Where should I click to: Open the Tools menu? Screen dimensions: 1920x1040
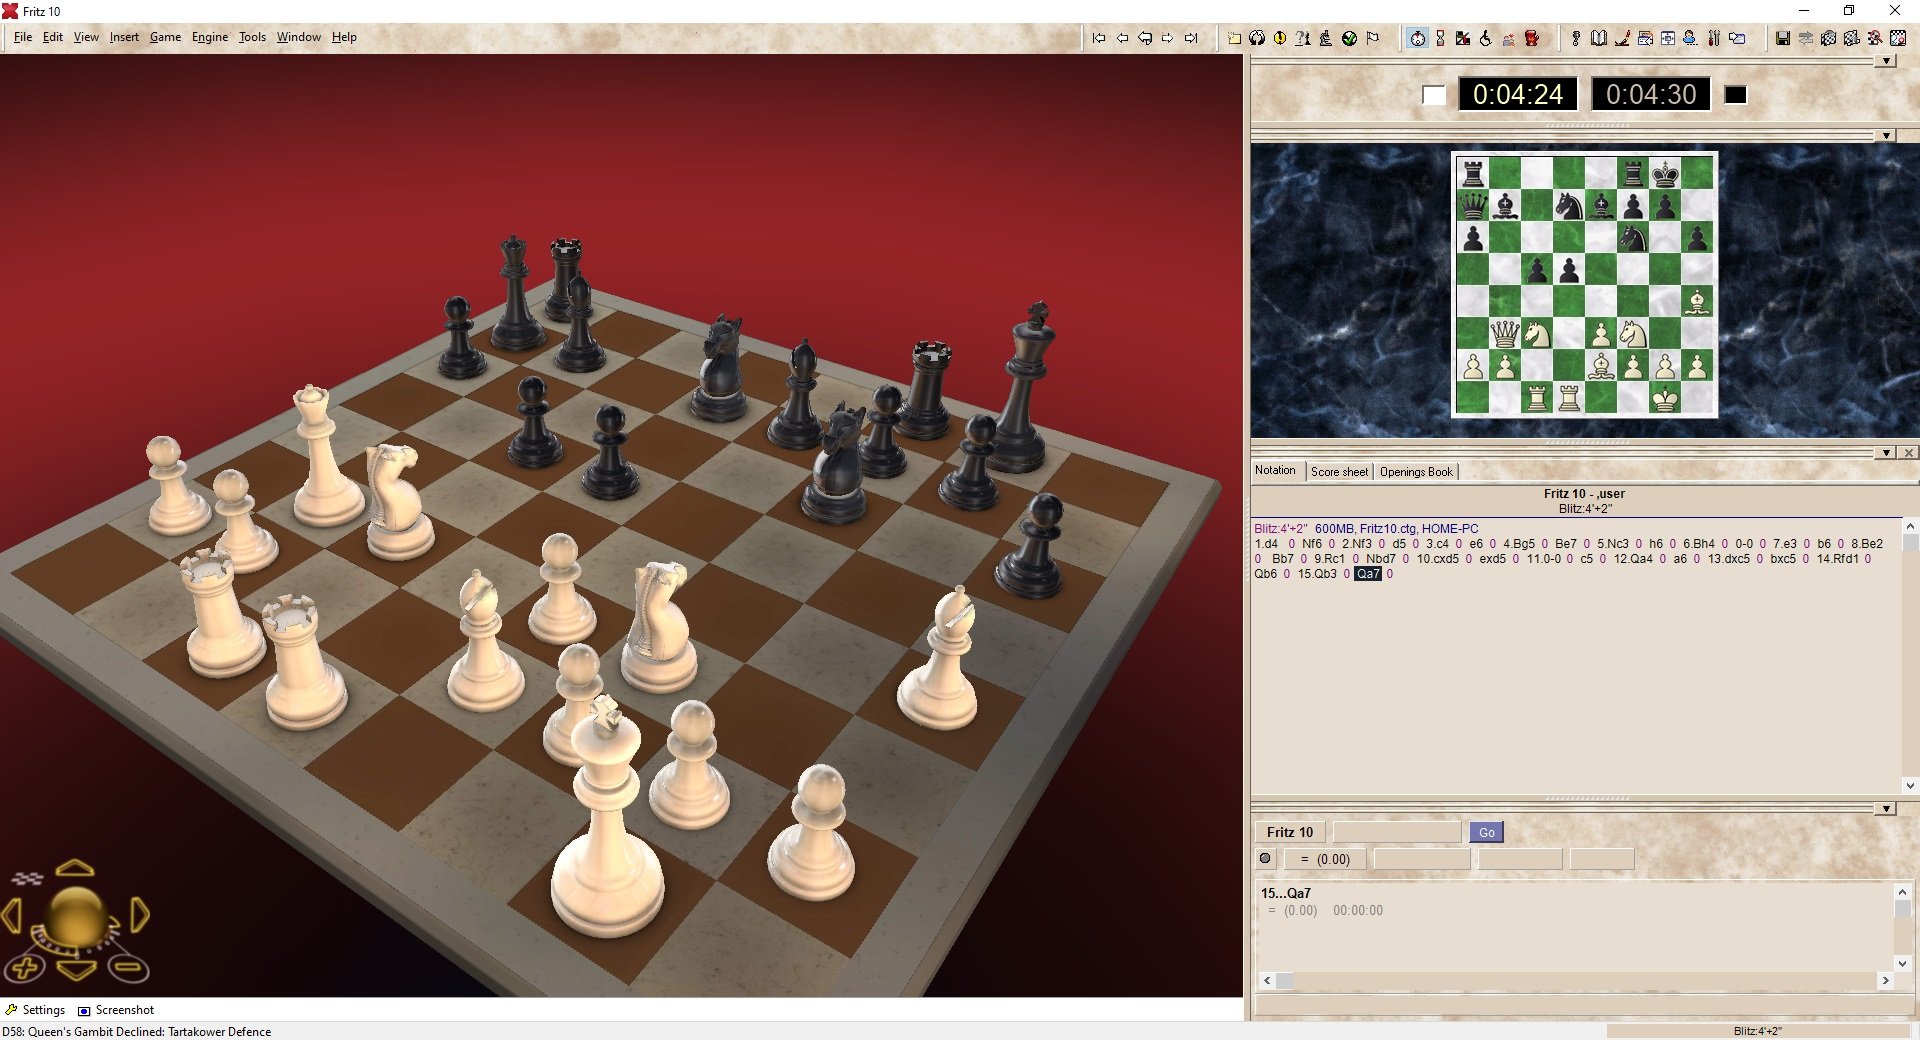pos(252,37)
